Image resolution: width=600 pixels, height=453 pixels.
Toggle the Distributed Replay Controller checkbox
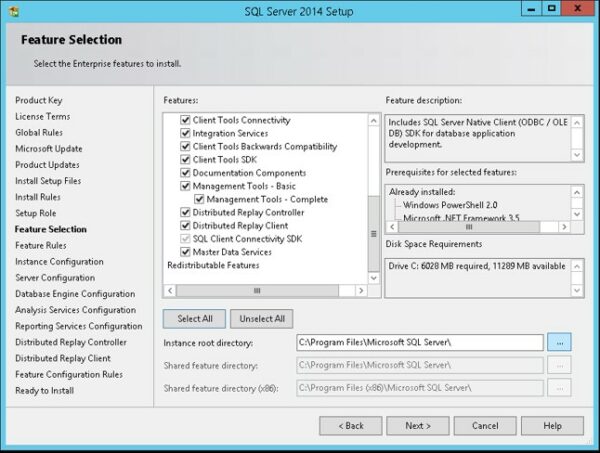click(x=185, y=213)
